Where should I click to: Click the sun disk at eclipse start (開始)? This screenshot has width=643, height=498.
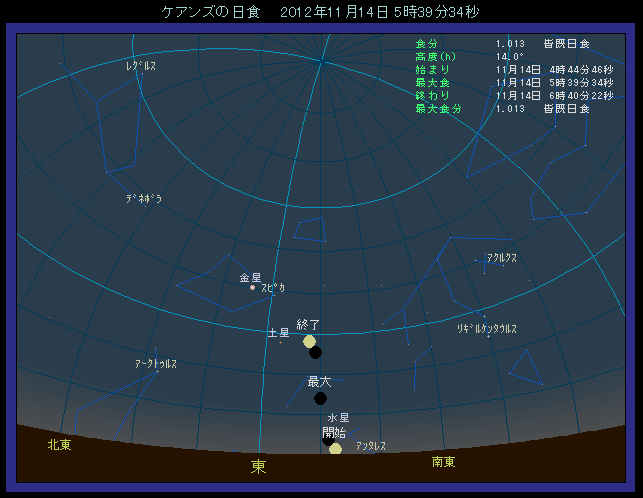(x=335, y=449)
